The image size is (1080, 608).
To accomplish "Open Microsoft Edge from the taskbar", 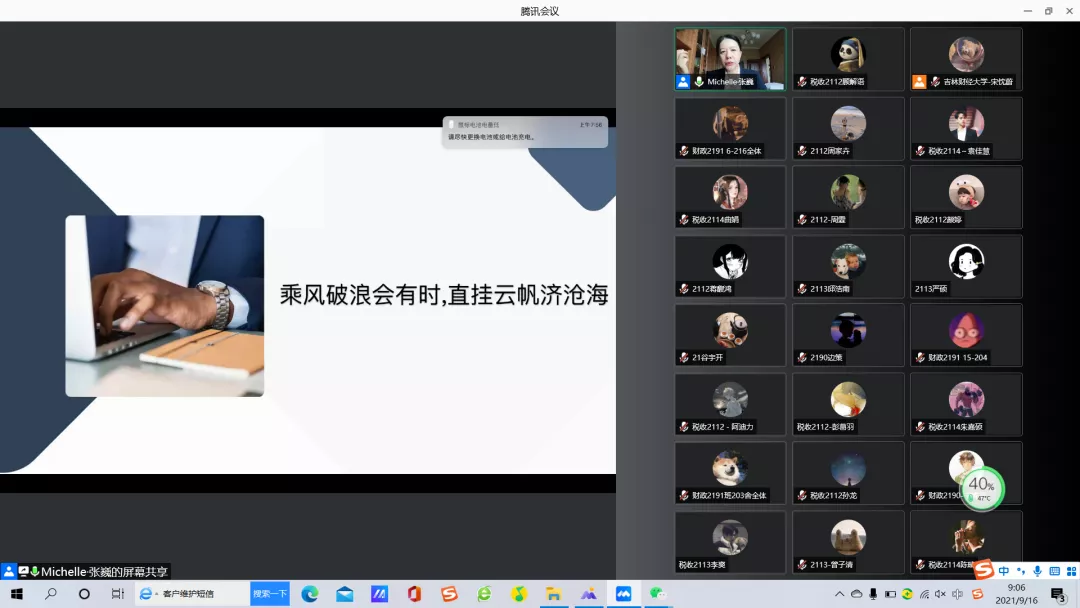I will (310, 594).
